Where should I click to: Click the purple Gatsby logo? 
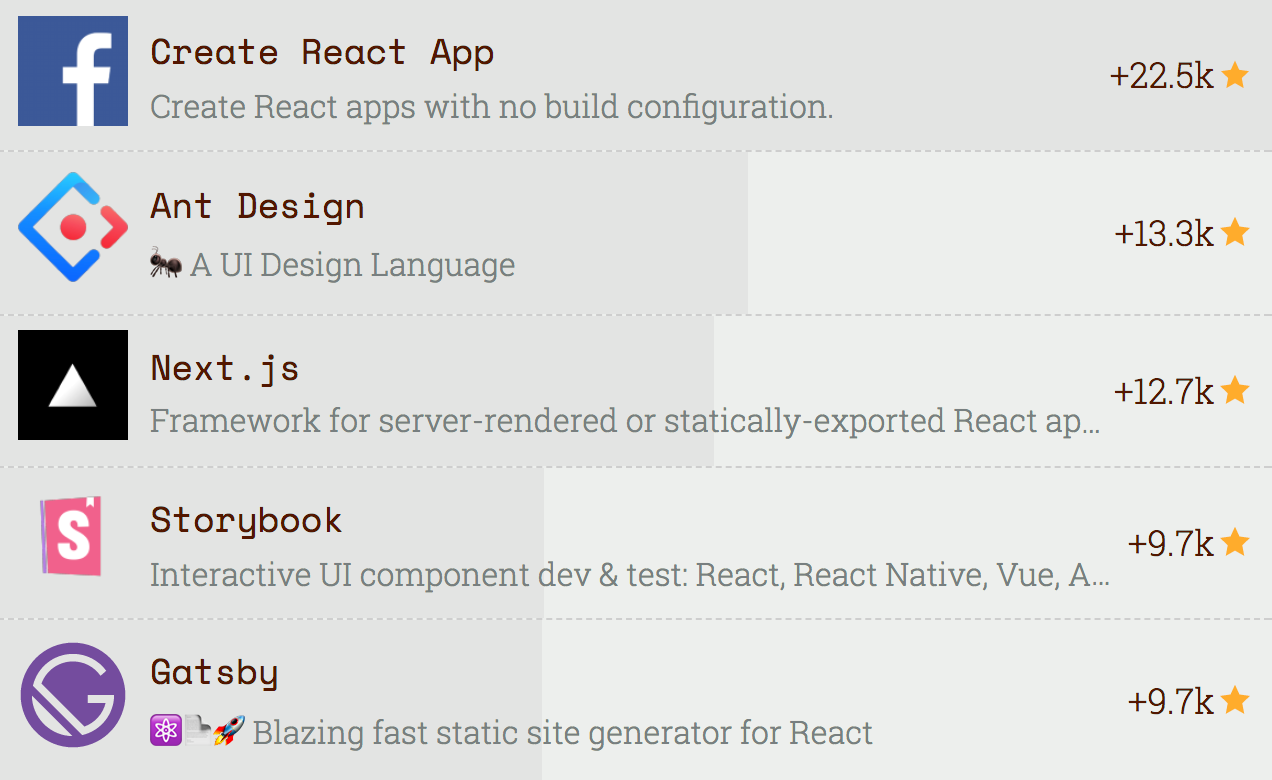[x=73, y=695]
